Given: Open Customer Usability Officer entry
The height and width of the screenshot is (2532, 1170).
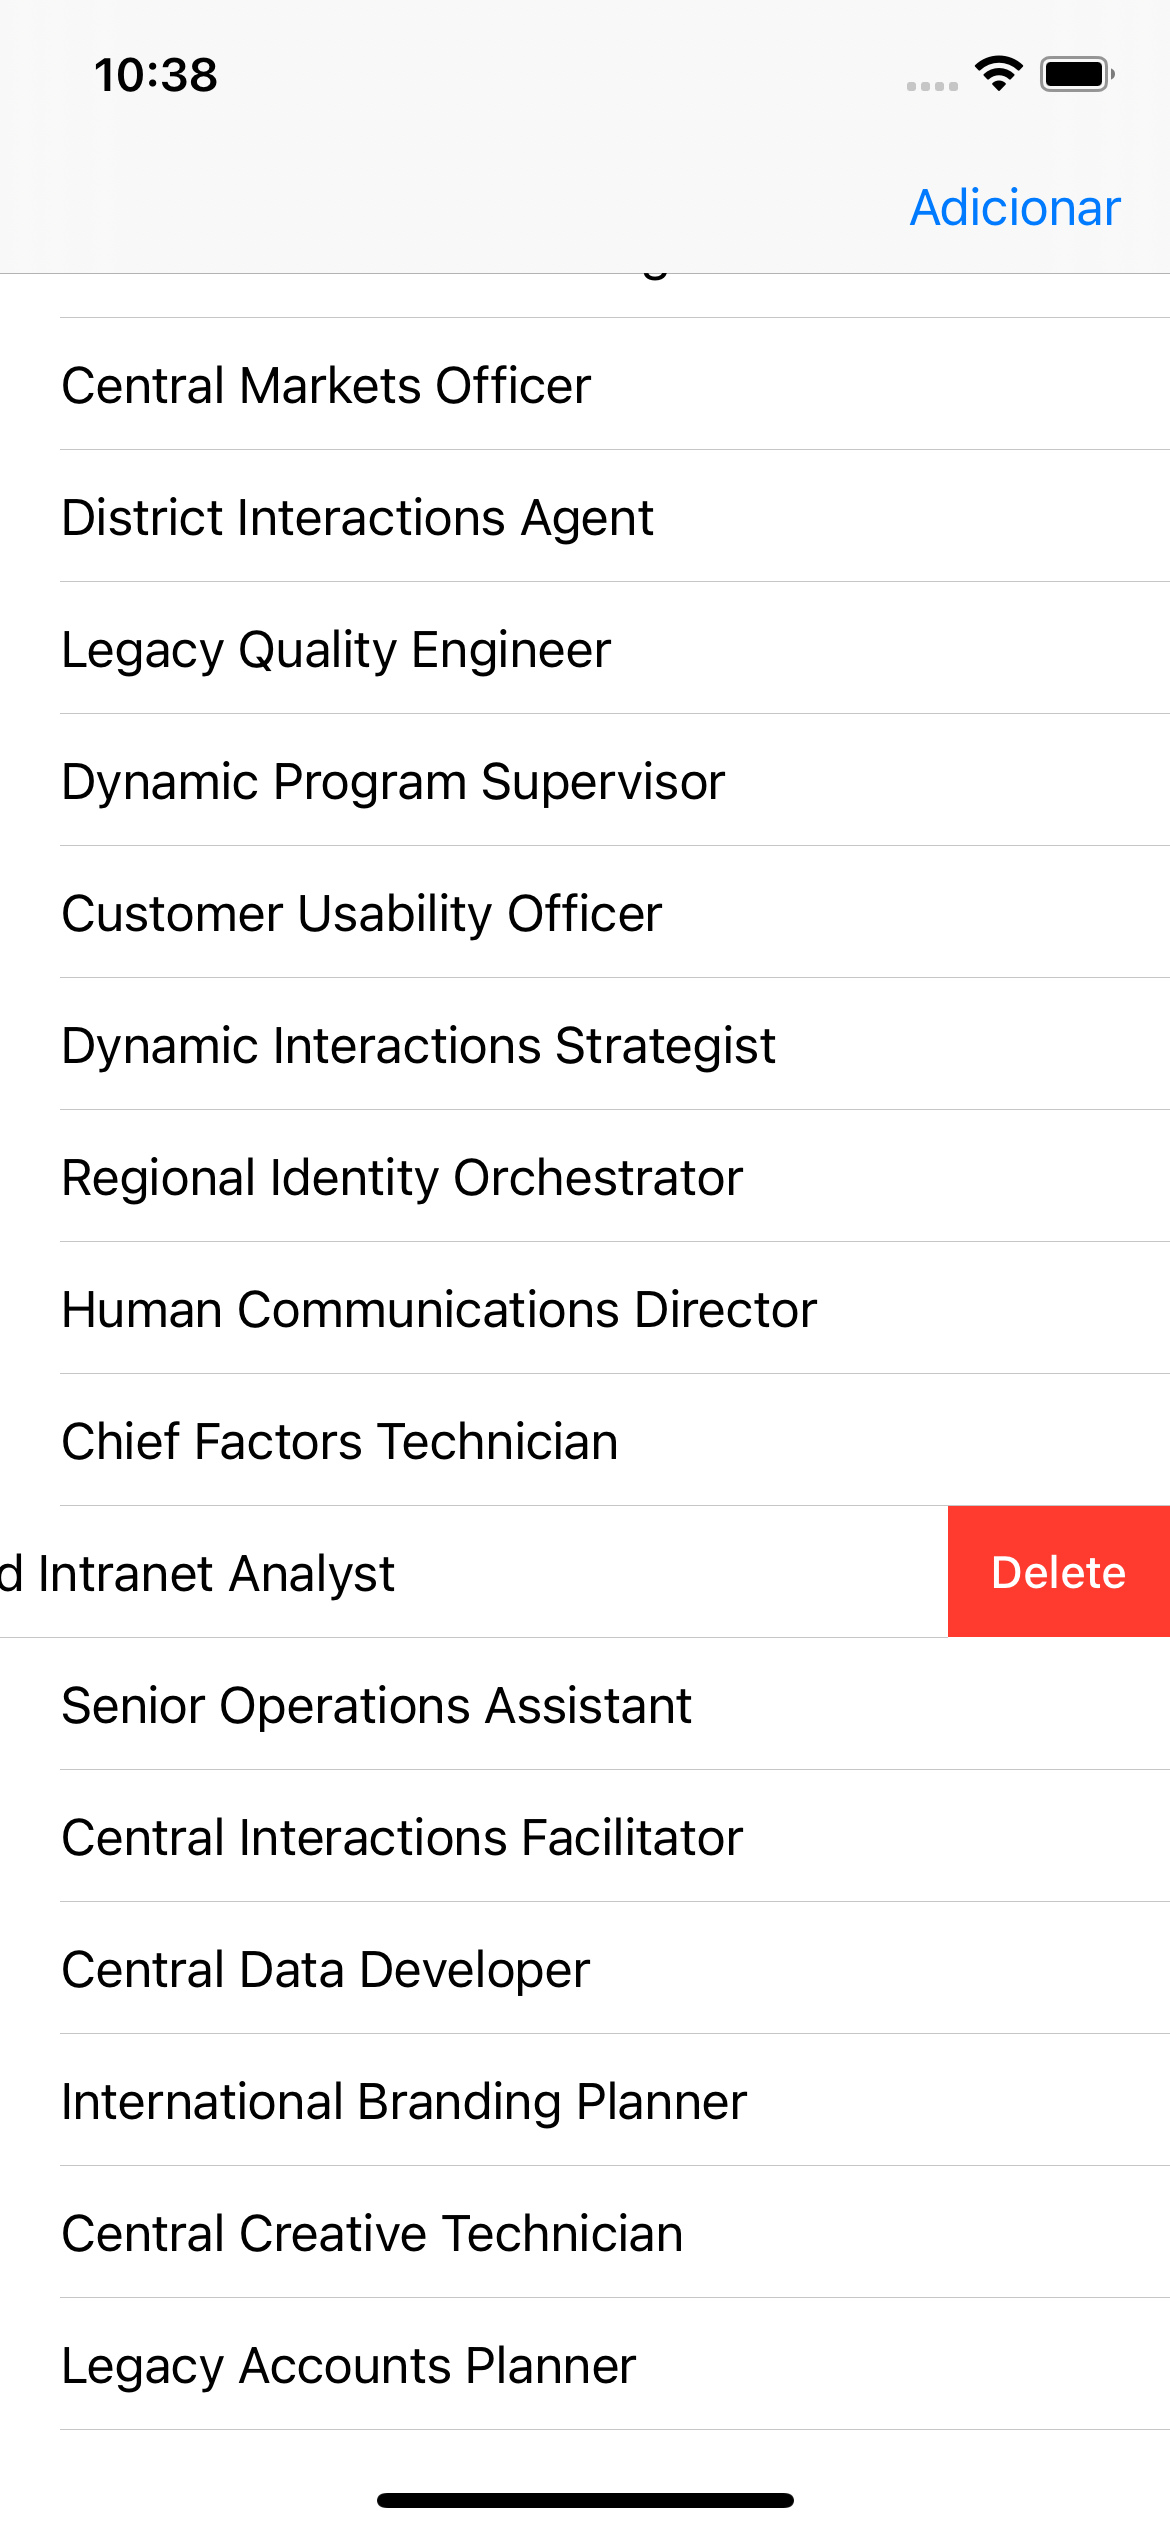Looking at the screenshot, I should (585, 913).
